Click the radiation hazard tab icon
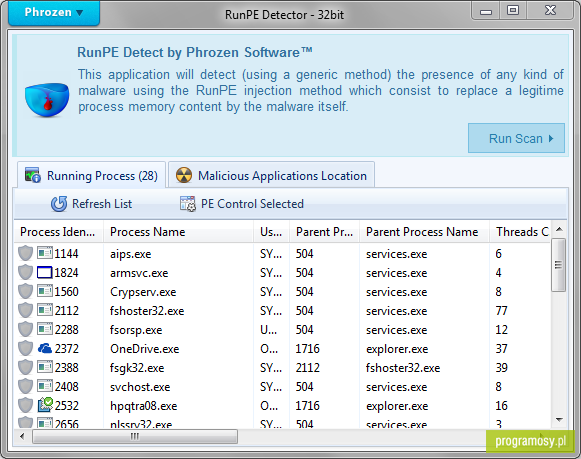This screenshot has width=581, height=459. click(x=184, y=175)
